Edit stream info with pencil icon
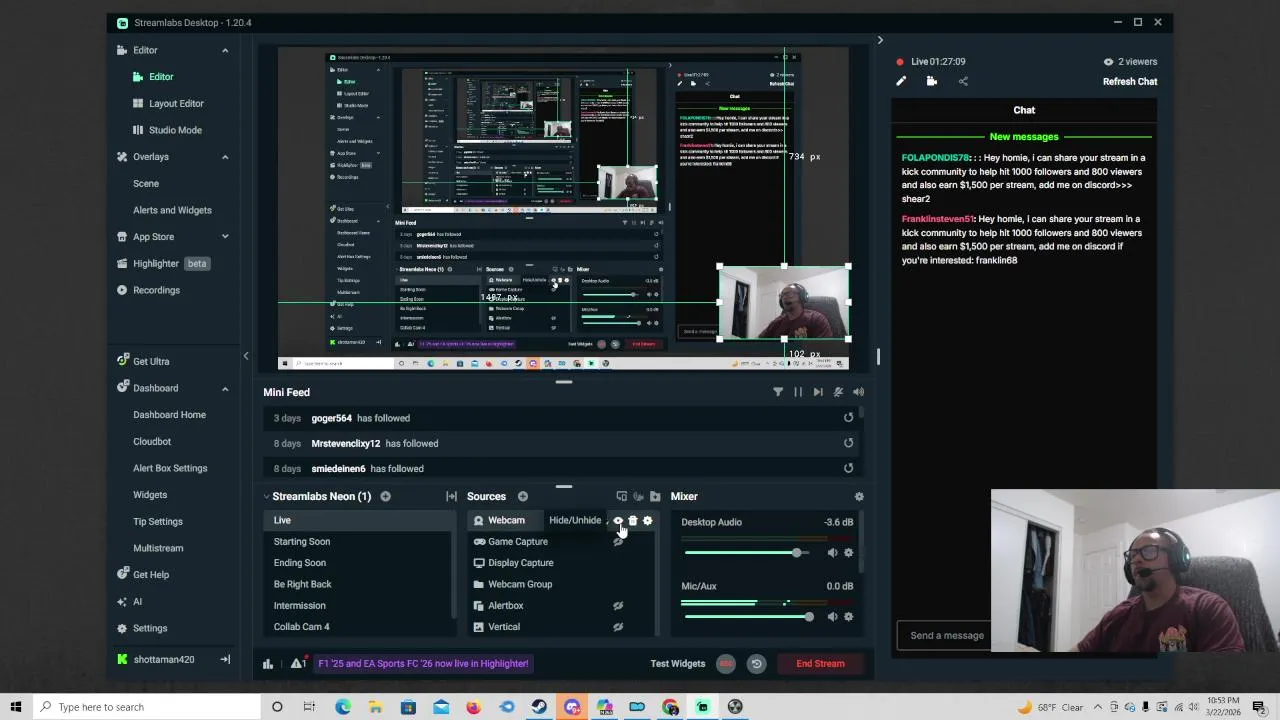This screenshot has height=720, width=1280. point(901,82)
